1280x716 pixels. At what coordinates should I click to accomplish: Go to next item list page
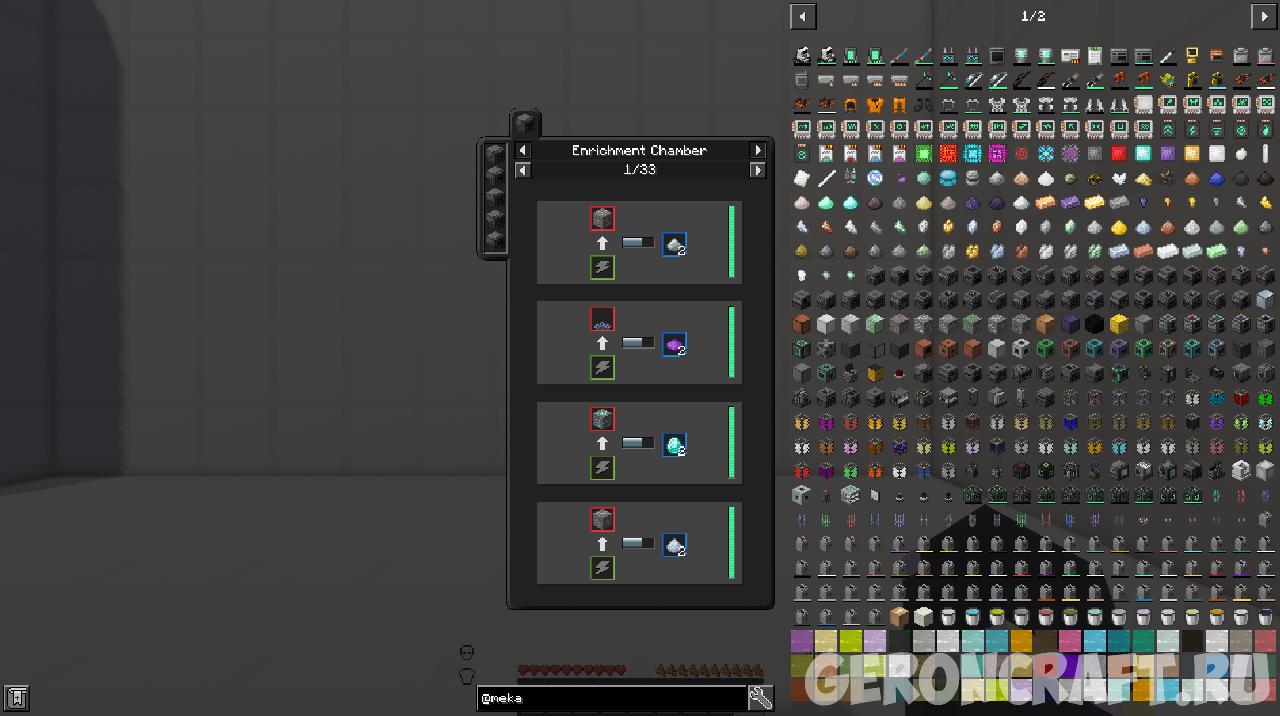coord(1264,16)
